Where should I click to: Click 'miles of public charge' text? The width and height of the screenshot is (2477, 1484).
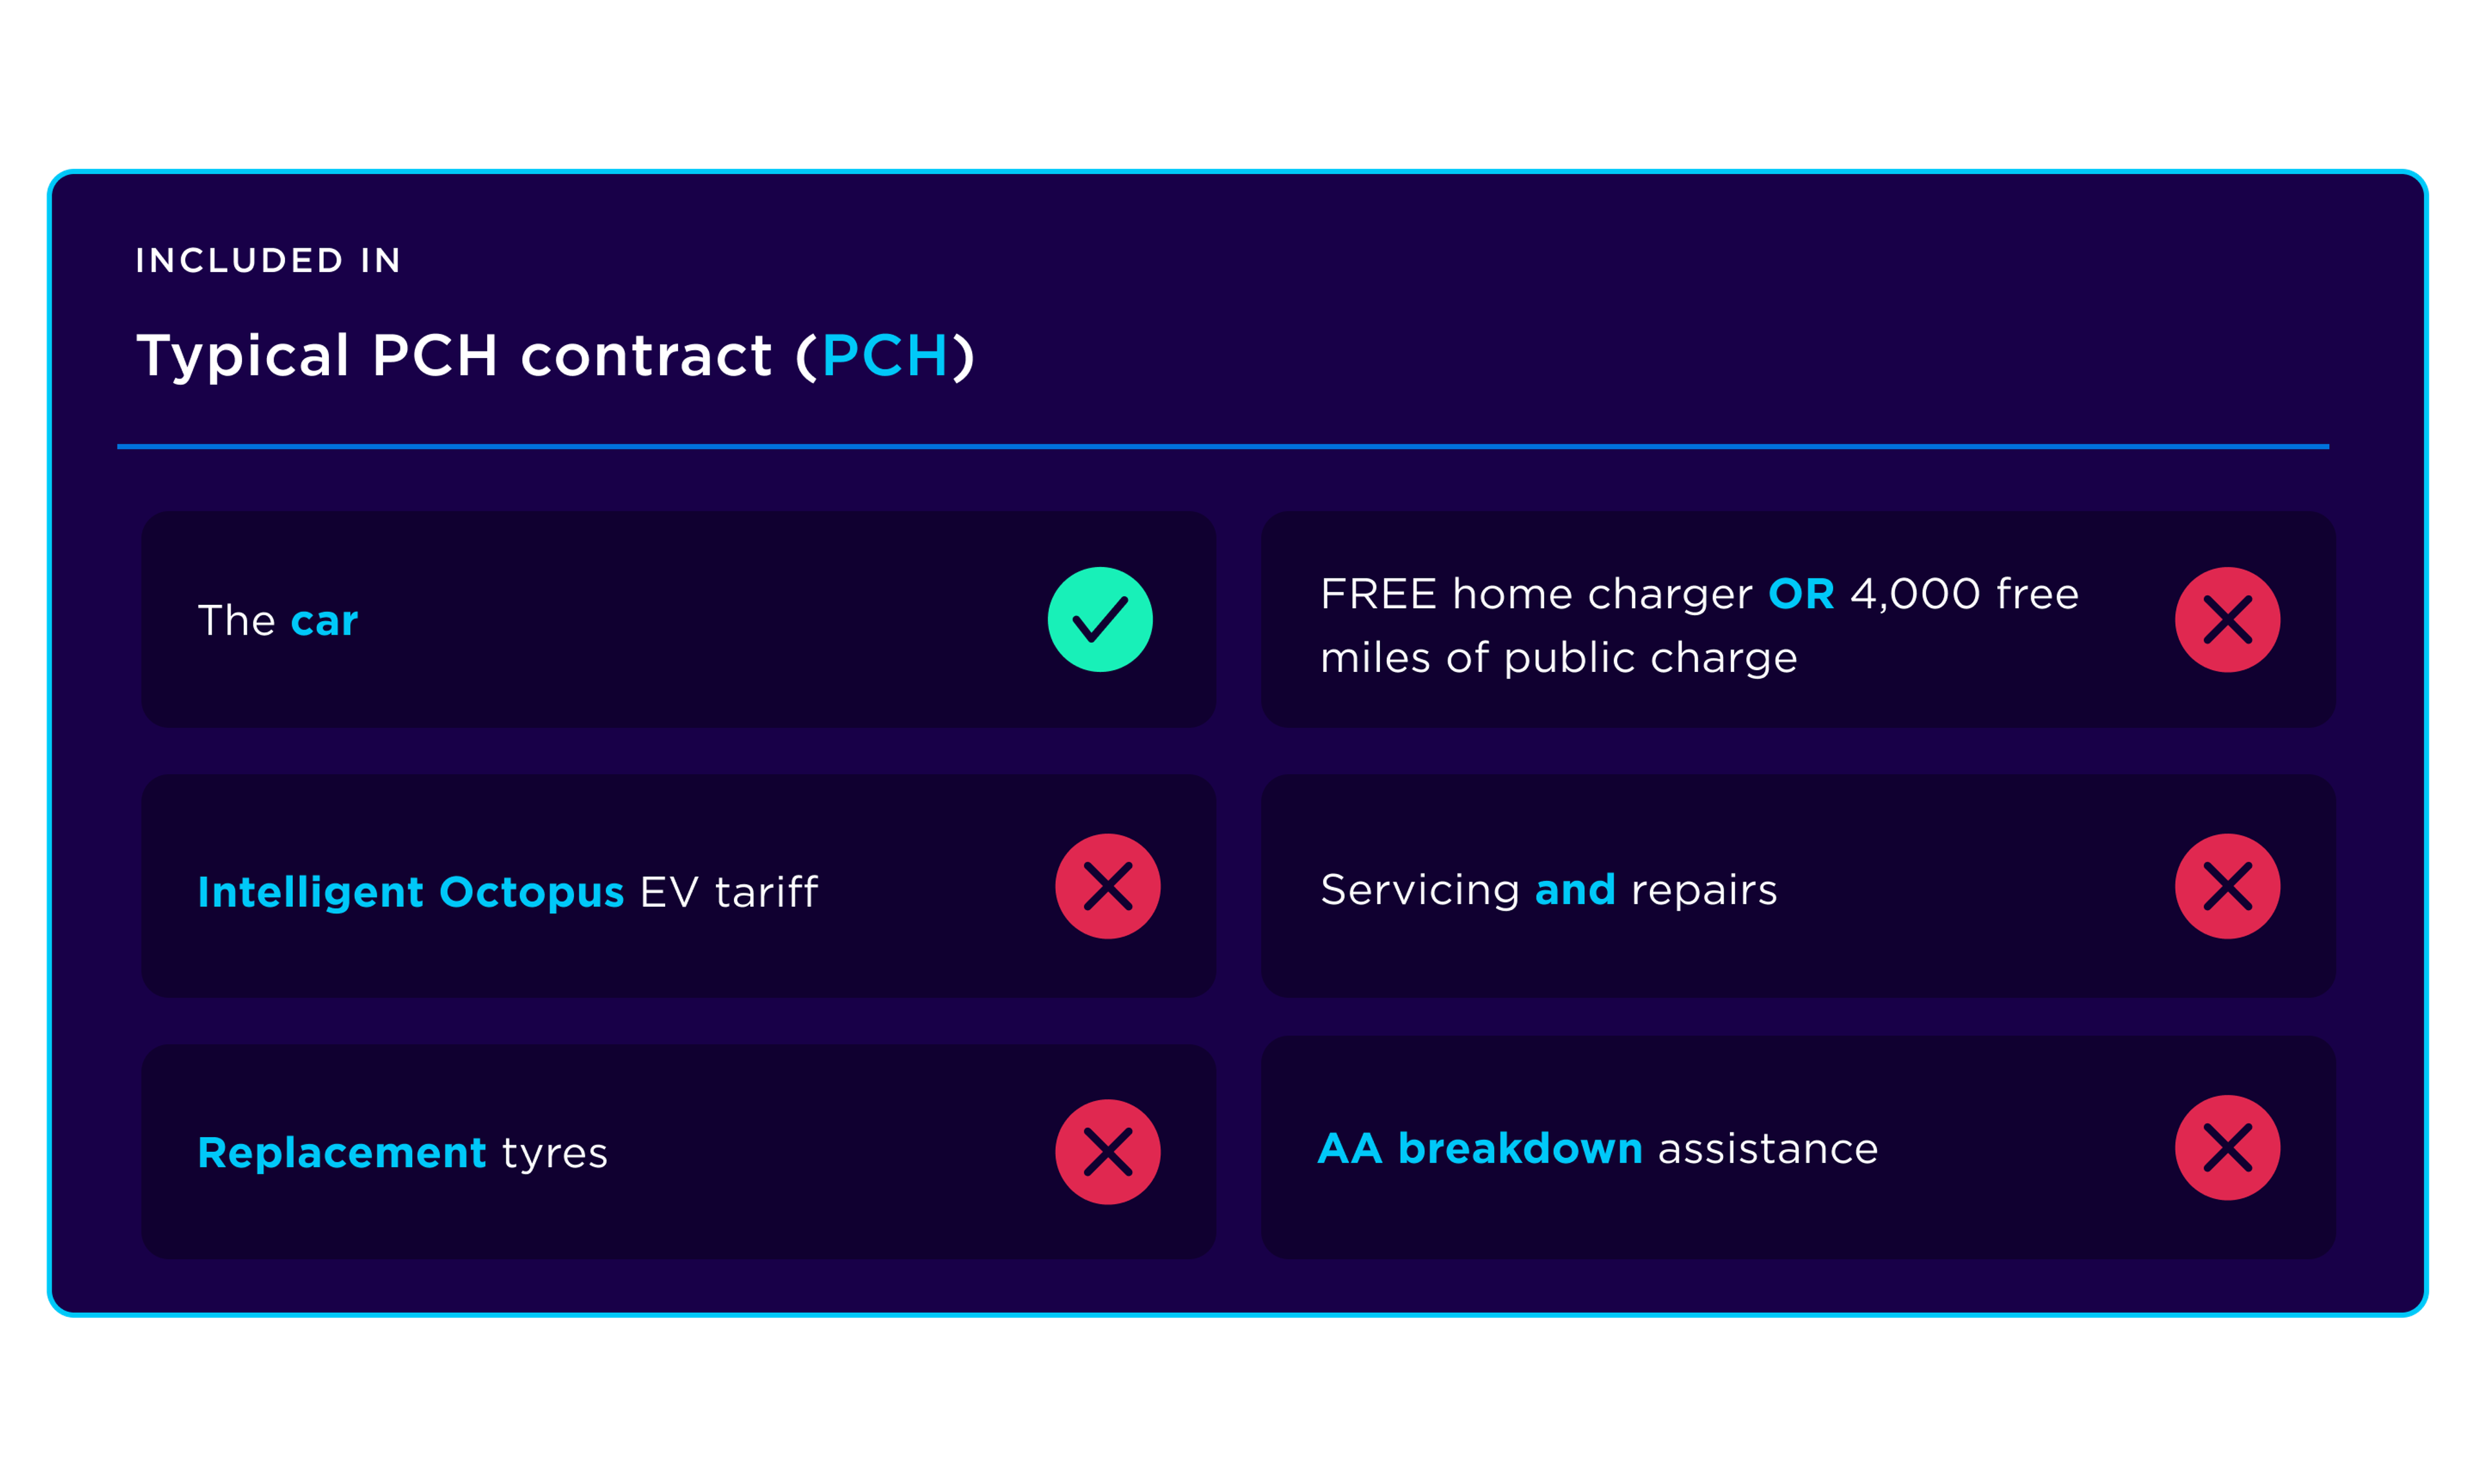pos(1559,659)
